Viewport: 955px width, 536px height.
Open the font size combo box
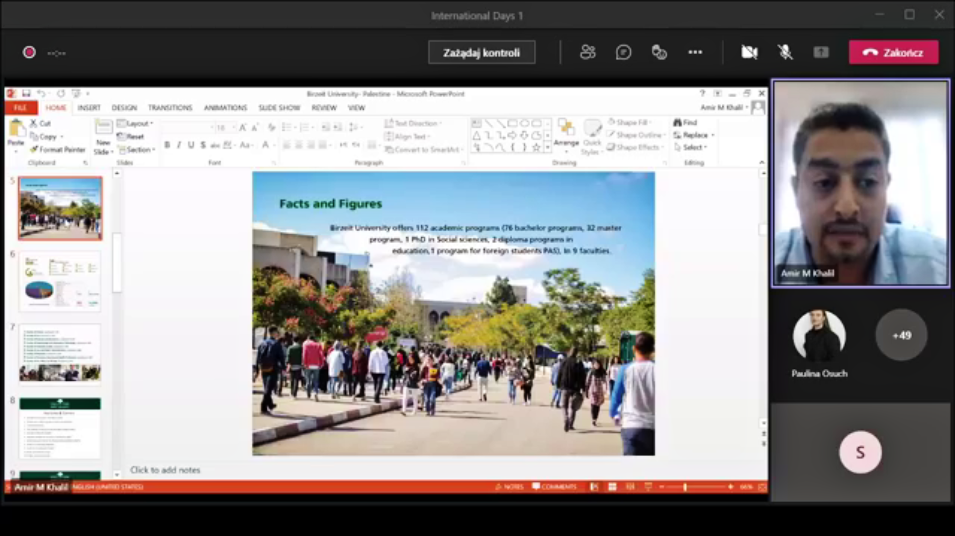click(x=225, y=127)
